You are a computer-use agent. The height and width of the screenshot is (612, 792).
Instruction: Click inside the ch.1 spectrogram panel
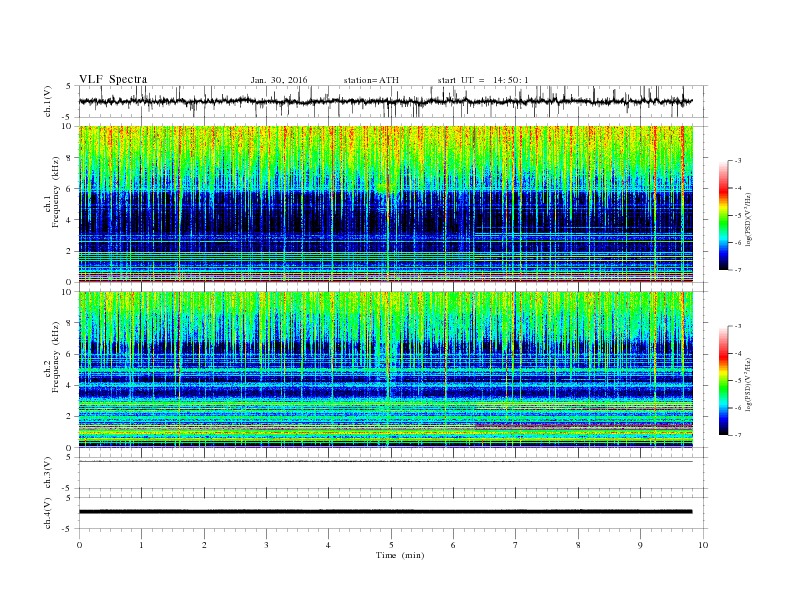[x=385, y=204]
